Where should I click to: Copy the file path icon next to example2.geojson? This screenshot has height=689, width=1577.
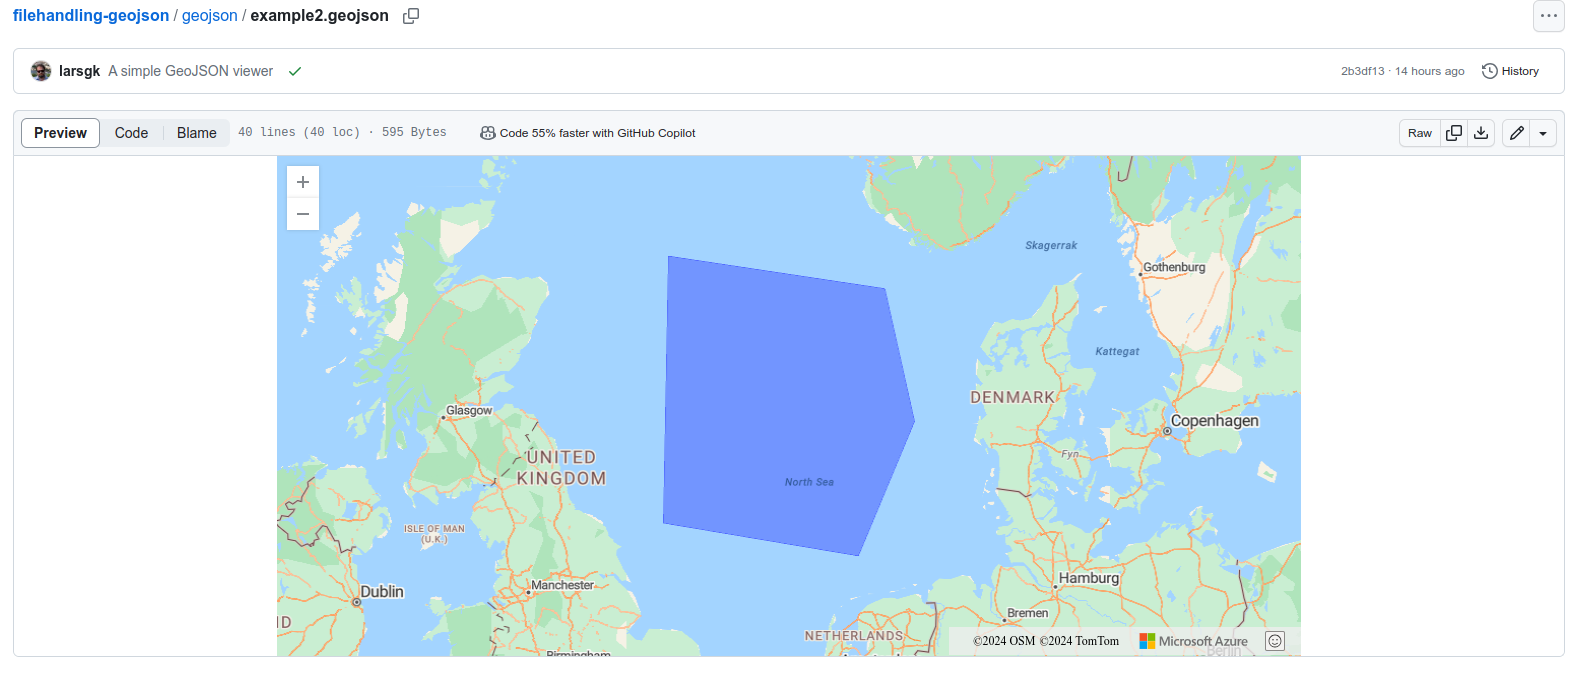(411, 16)
